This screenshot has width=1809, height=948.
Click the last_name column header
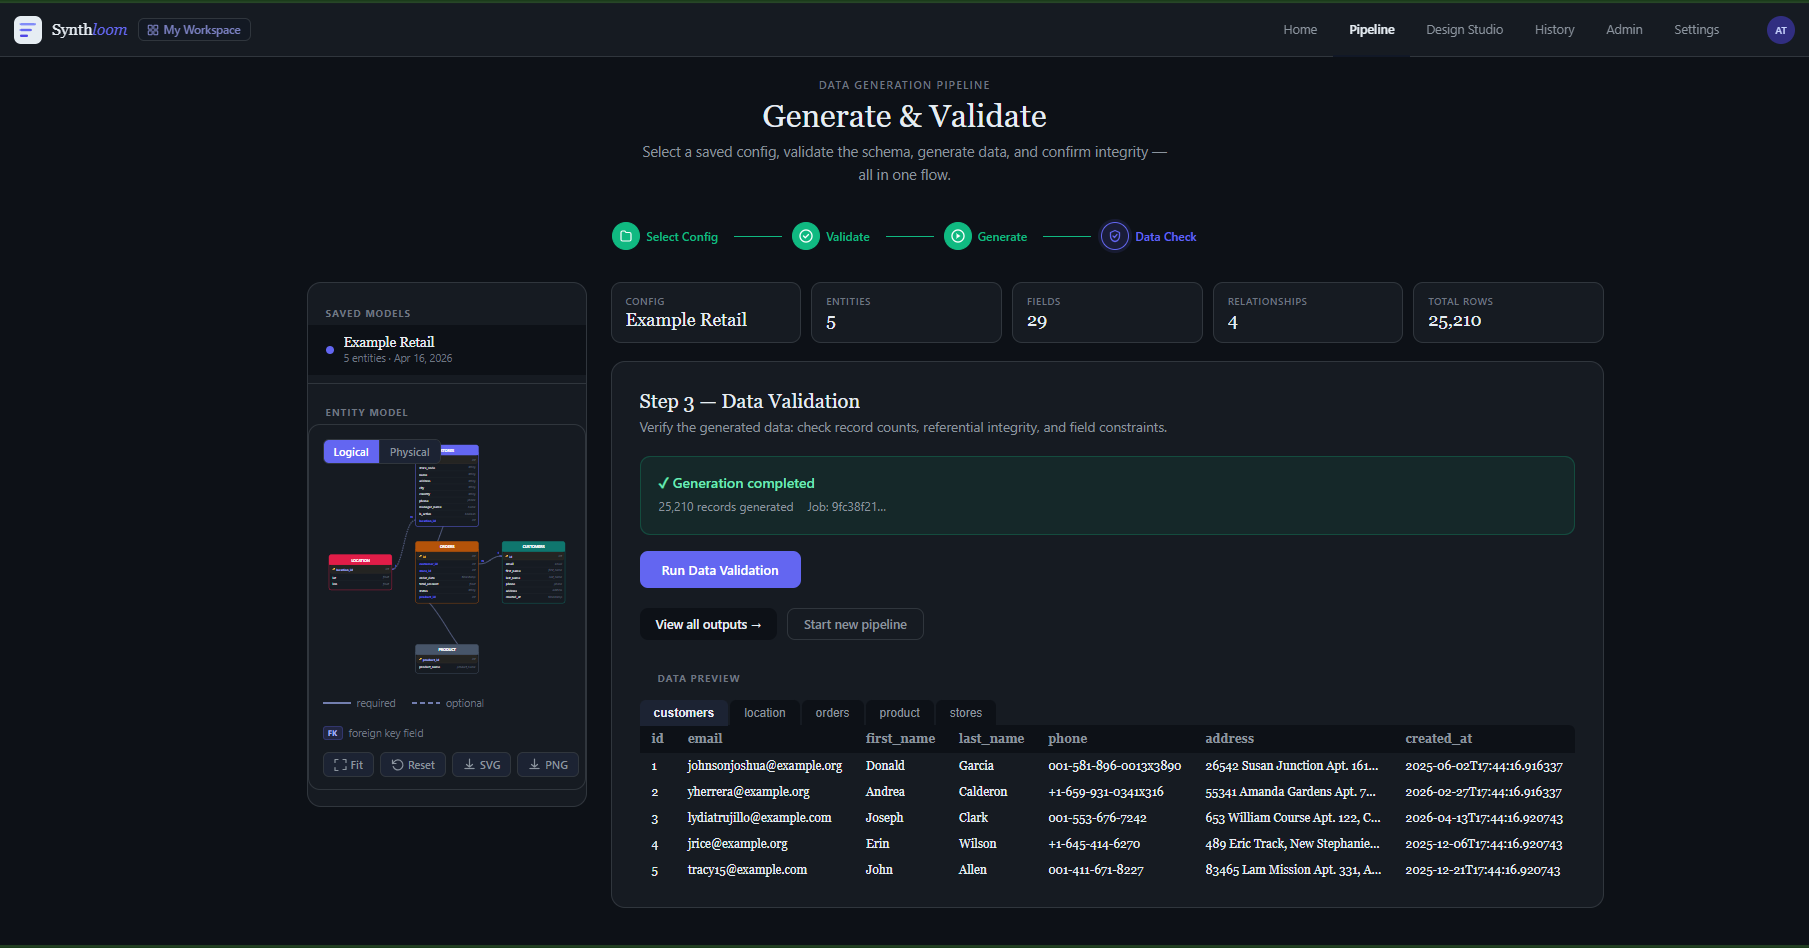pos(991,739)
